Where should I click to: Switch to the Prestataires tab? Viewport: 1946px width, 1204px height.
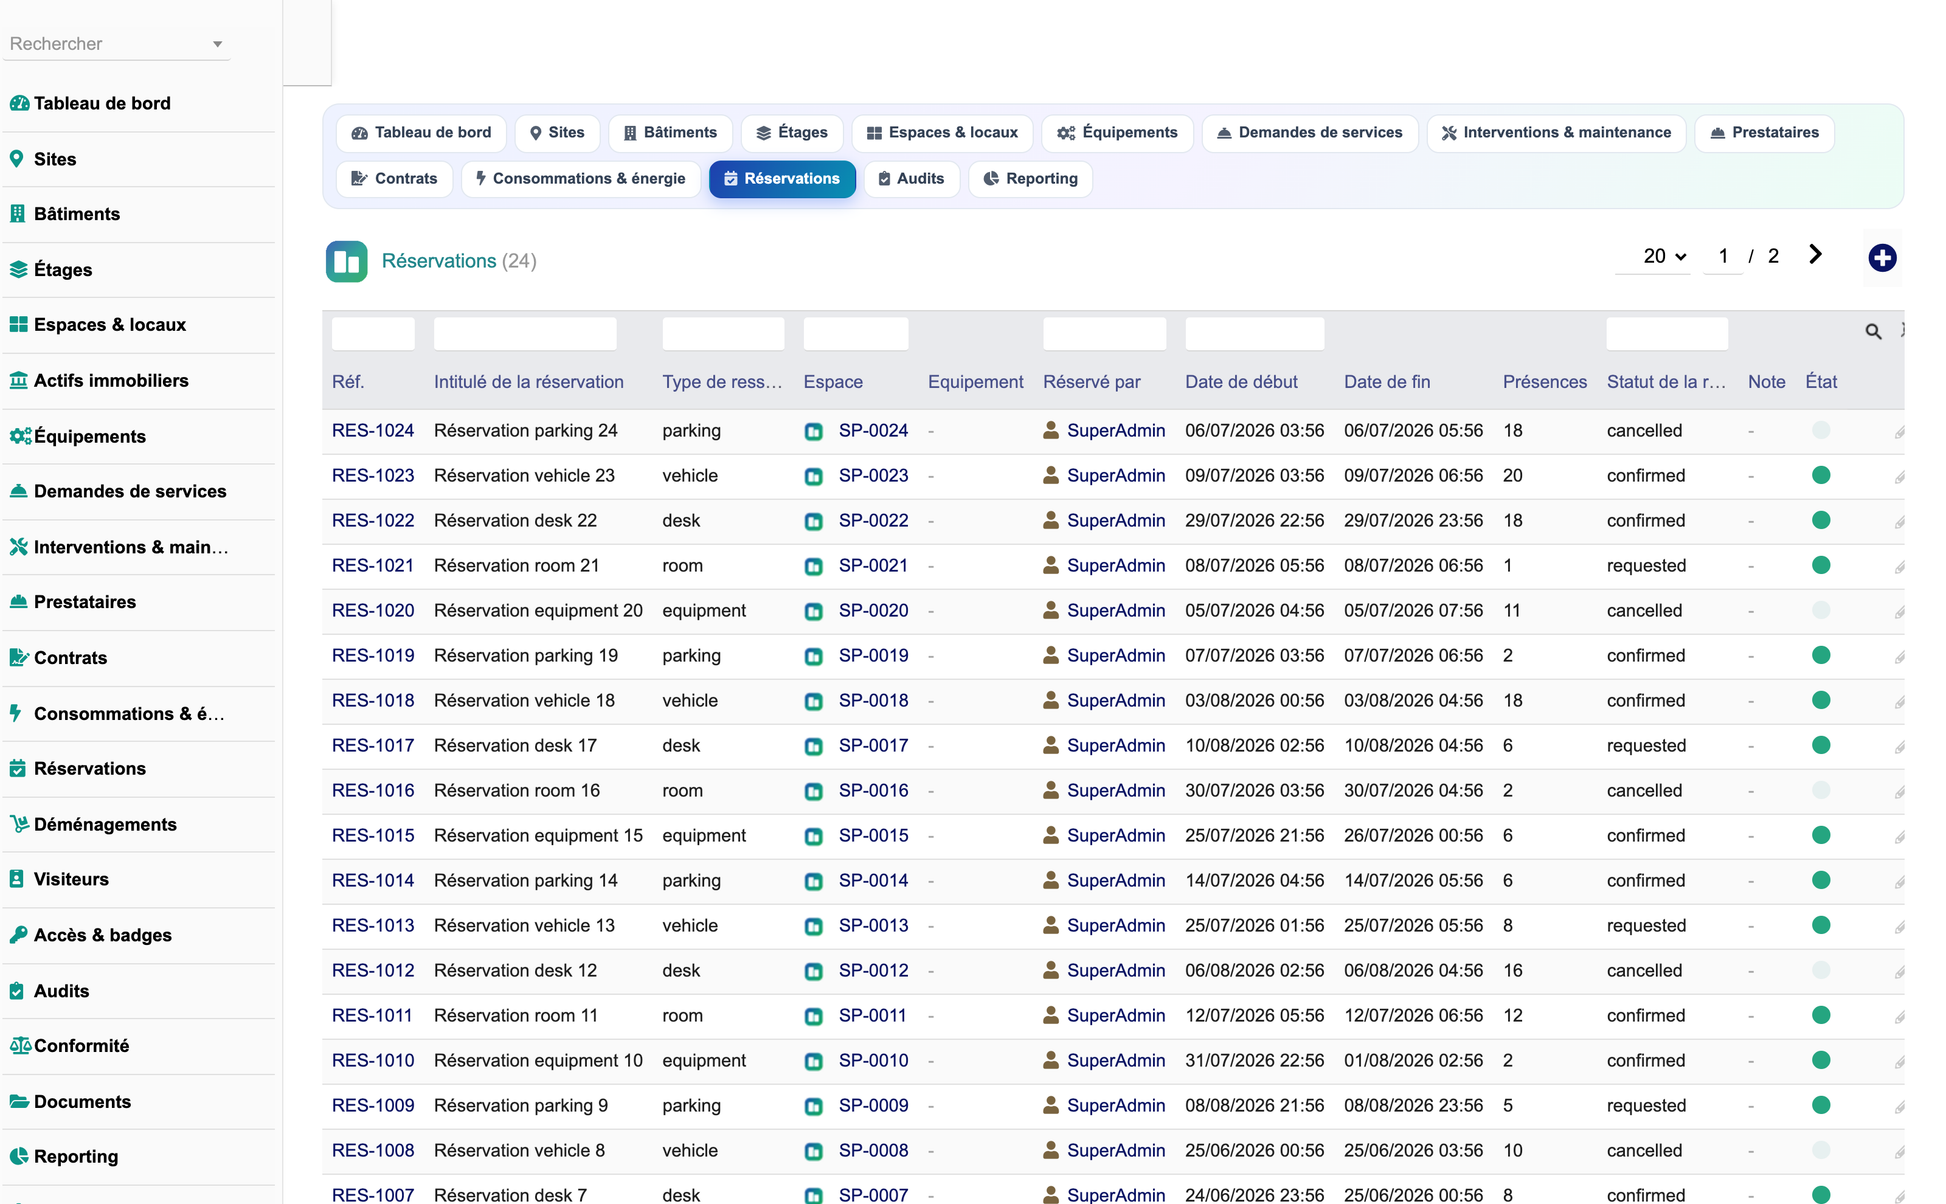1764,133
